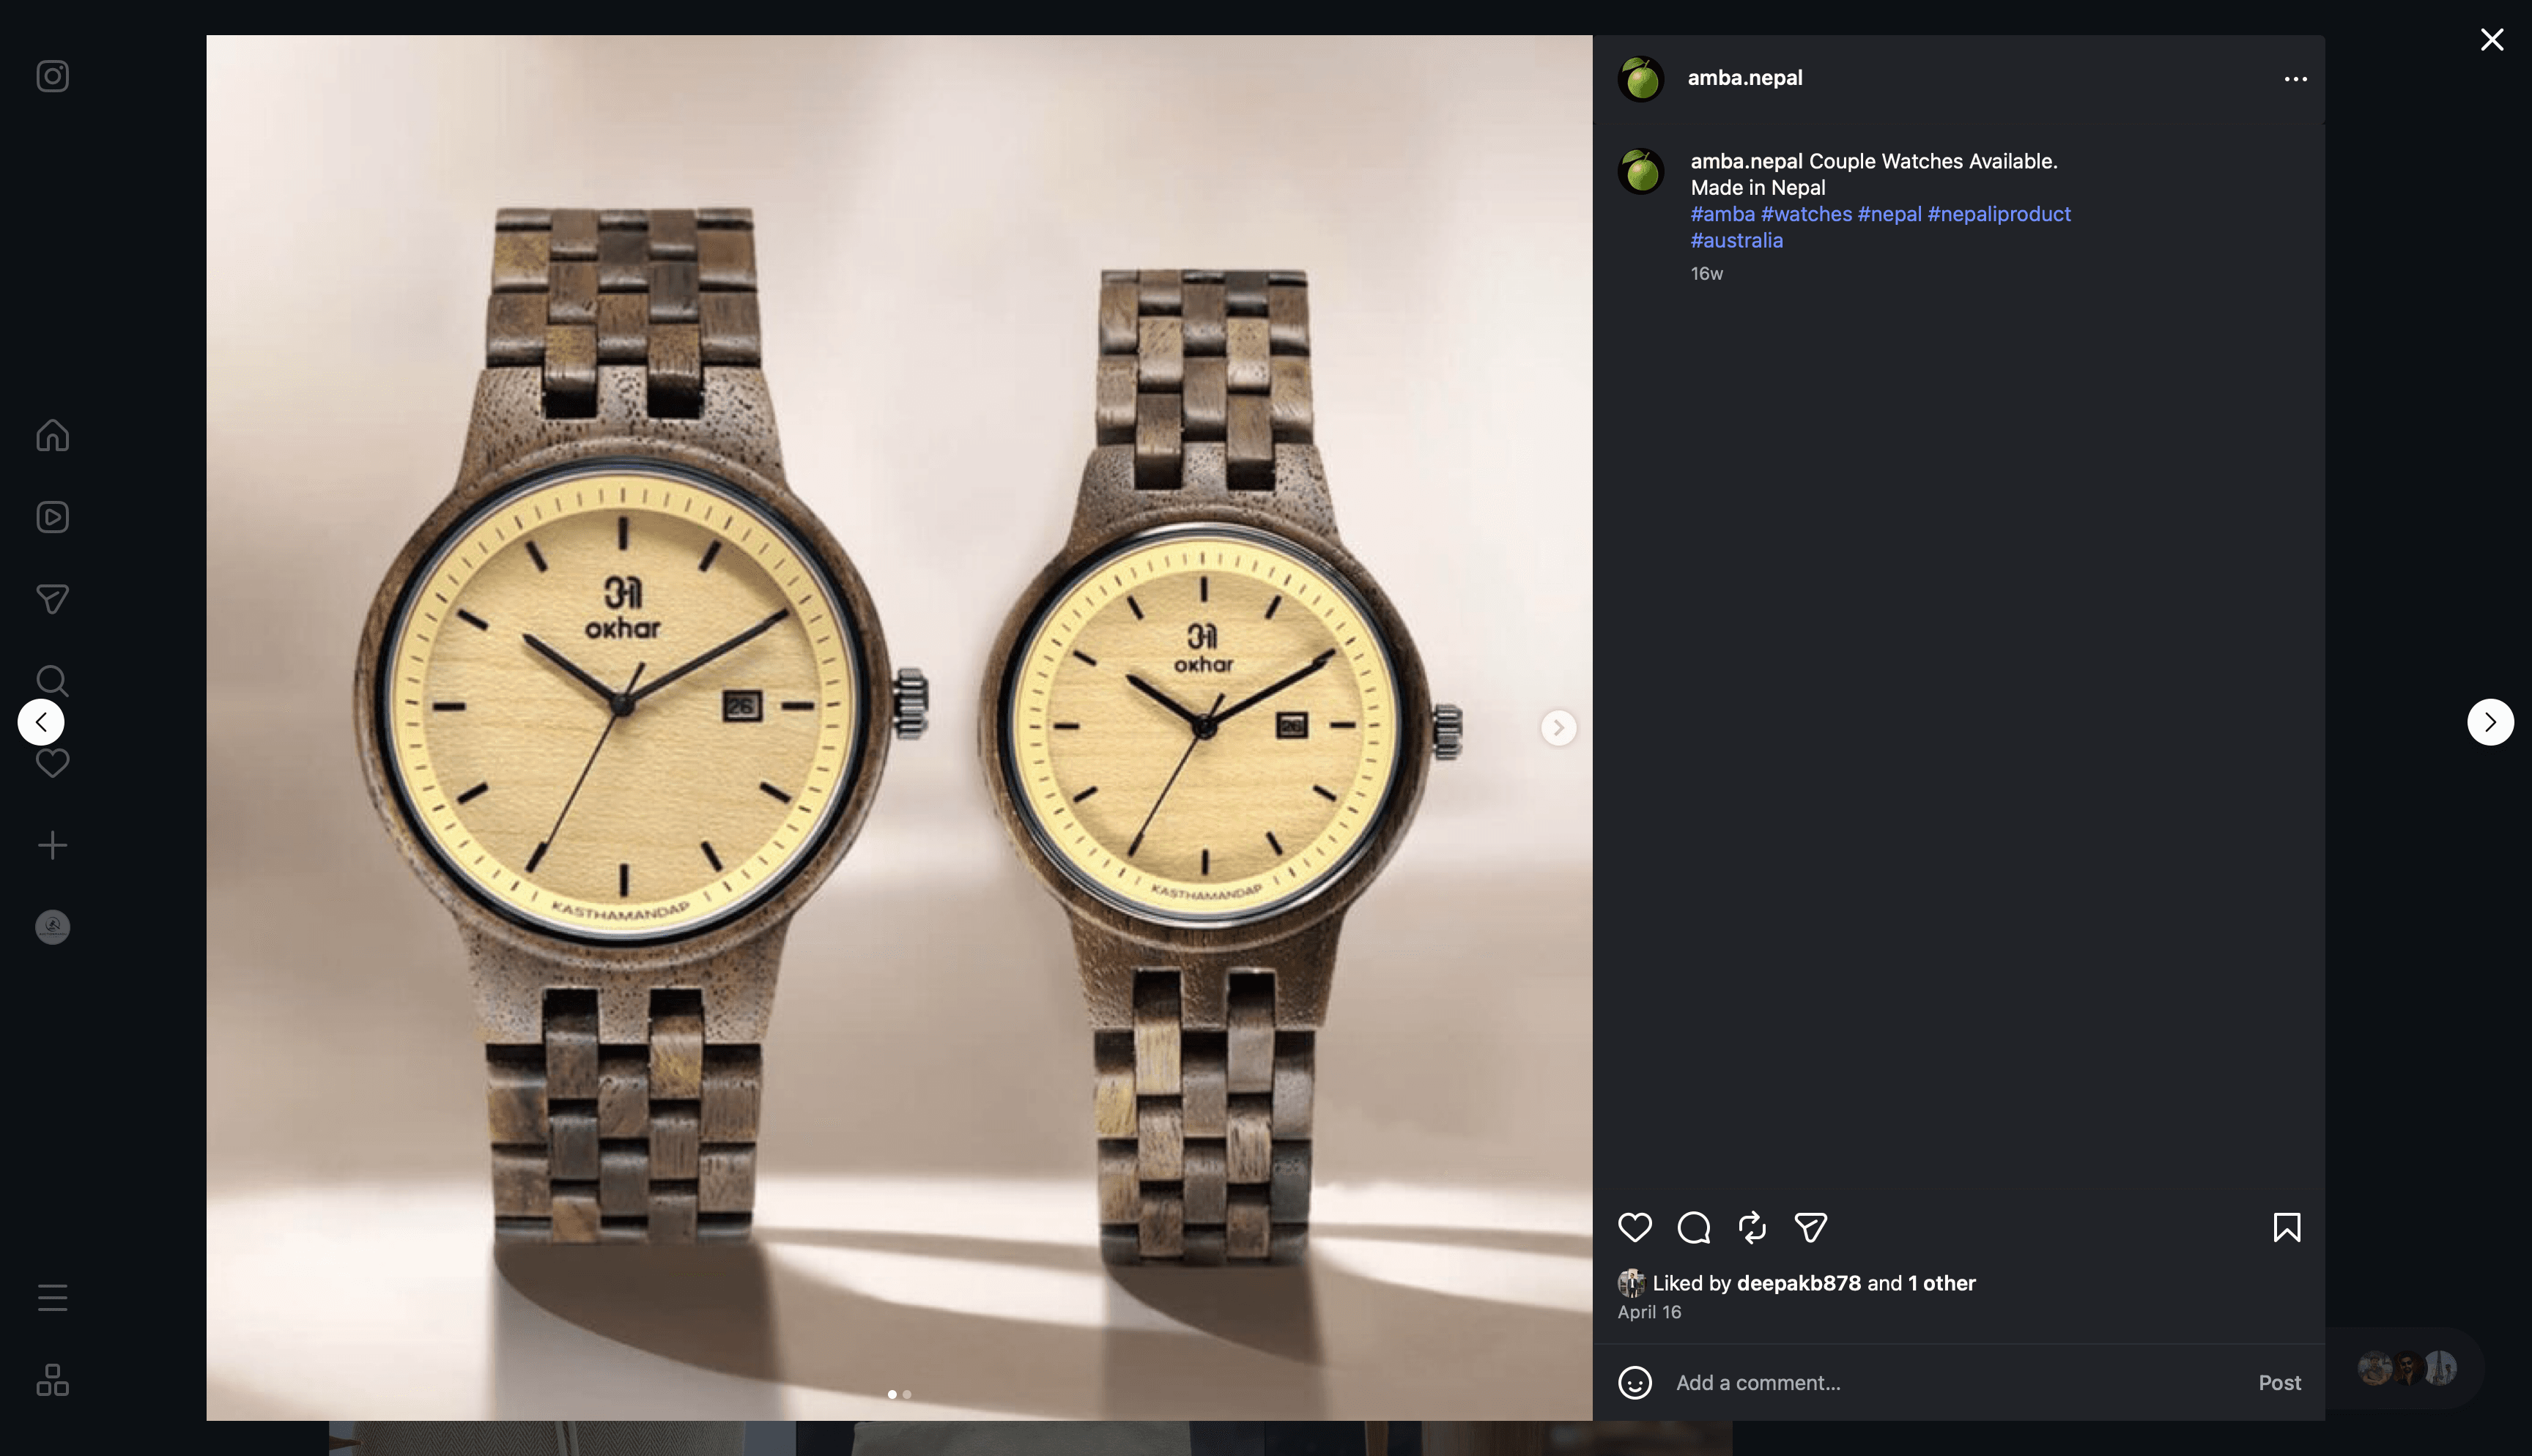2532x1456 pixels.
Task: Focus the Add a comment field
Action: (x=1956, y=1383)
